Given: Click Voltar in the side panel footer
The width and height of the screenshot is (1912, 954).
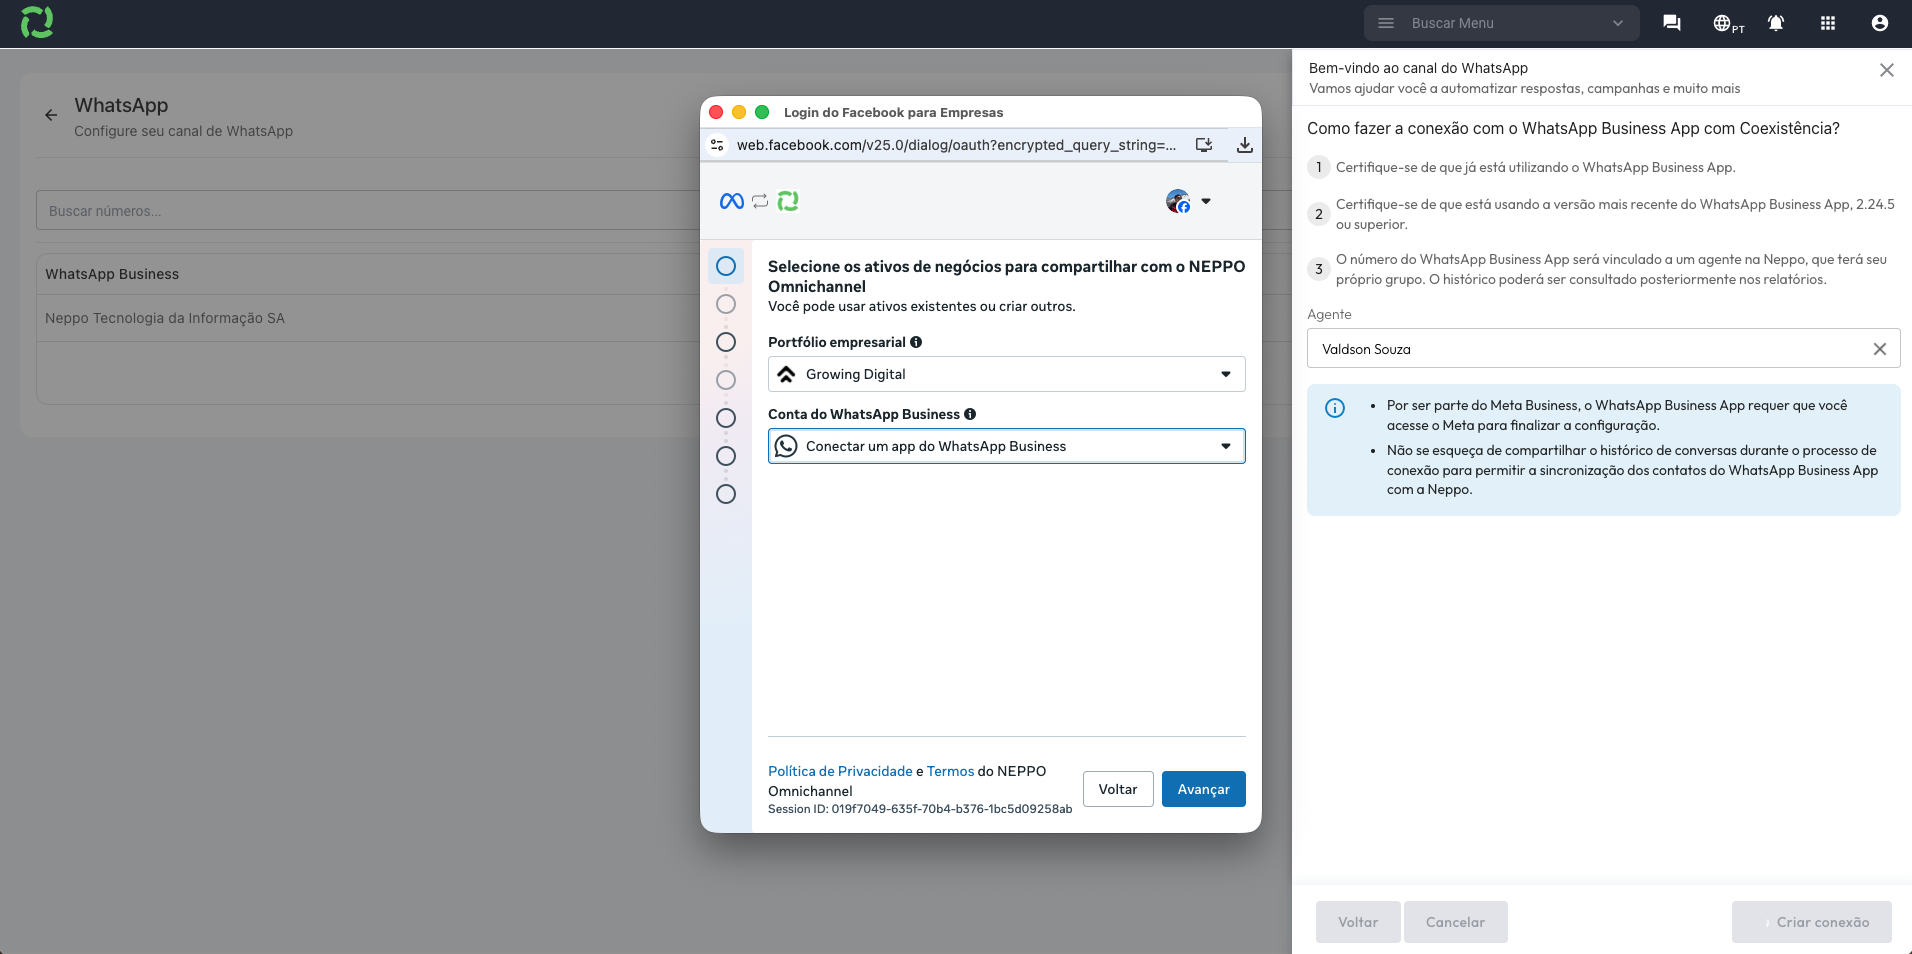Looking at the screenshot, I should pos(1358,922).
